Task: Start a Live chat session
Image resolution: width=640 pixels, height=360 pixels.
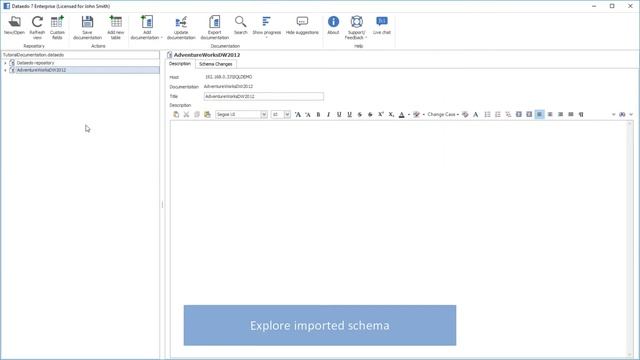Action: [382, 25]
